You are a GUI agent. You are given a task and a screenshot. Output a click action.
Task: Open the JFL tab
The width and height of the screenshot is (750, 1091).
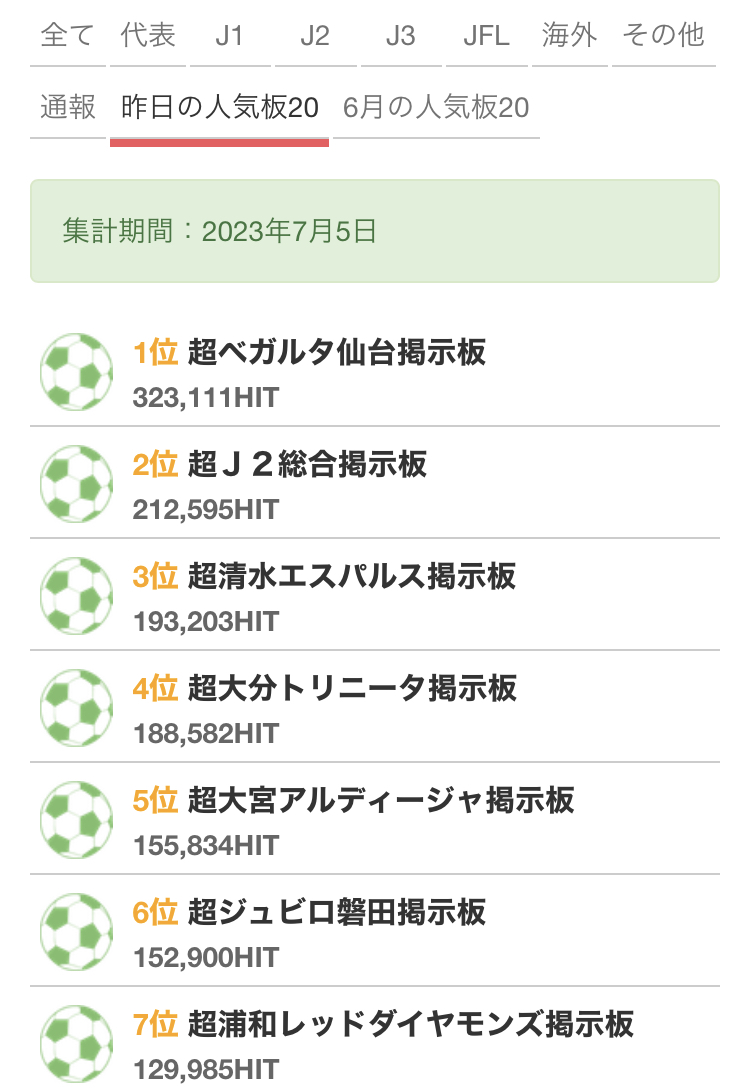click(486, 37)
